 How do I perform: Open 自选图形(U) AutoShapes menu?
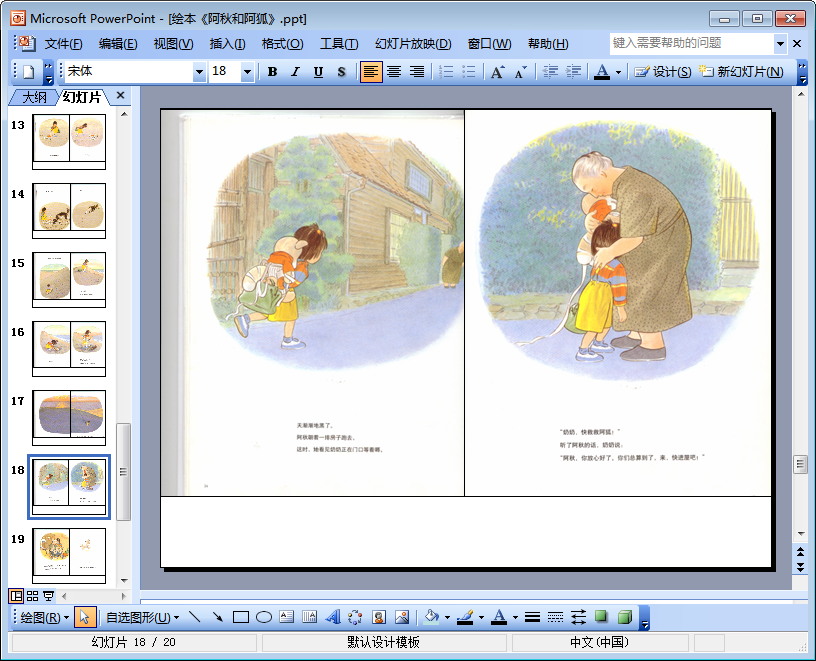point(143,618)
